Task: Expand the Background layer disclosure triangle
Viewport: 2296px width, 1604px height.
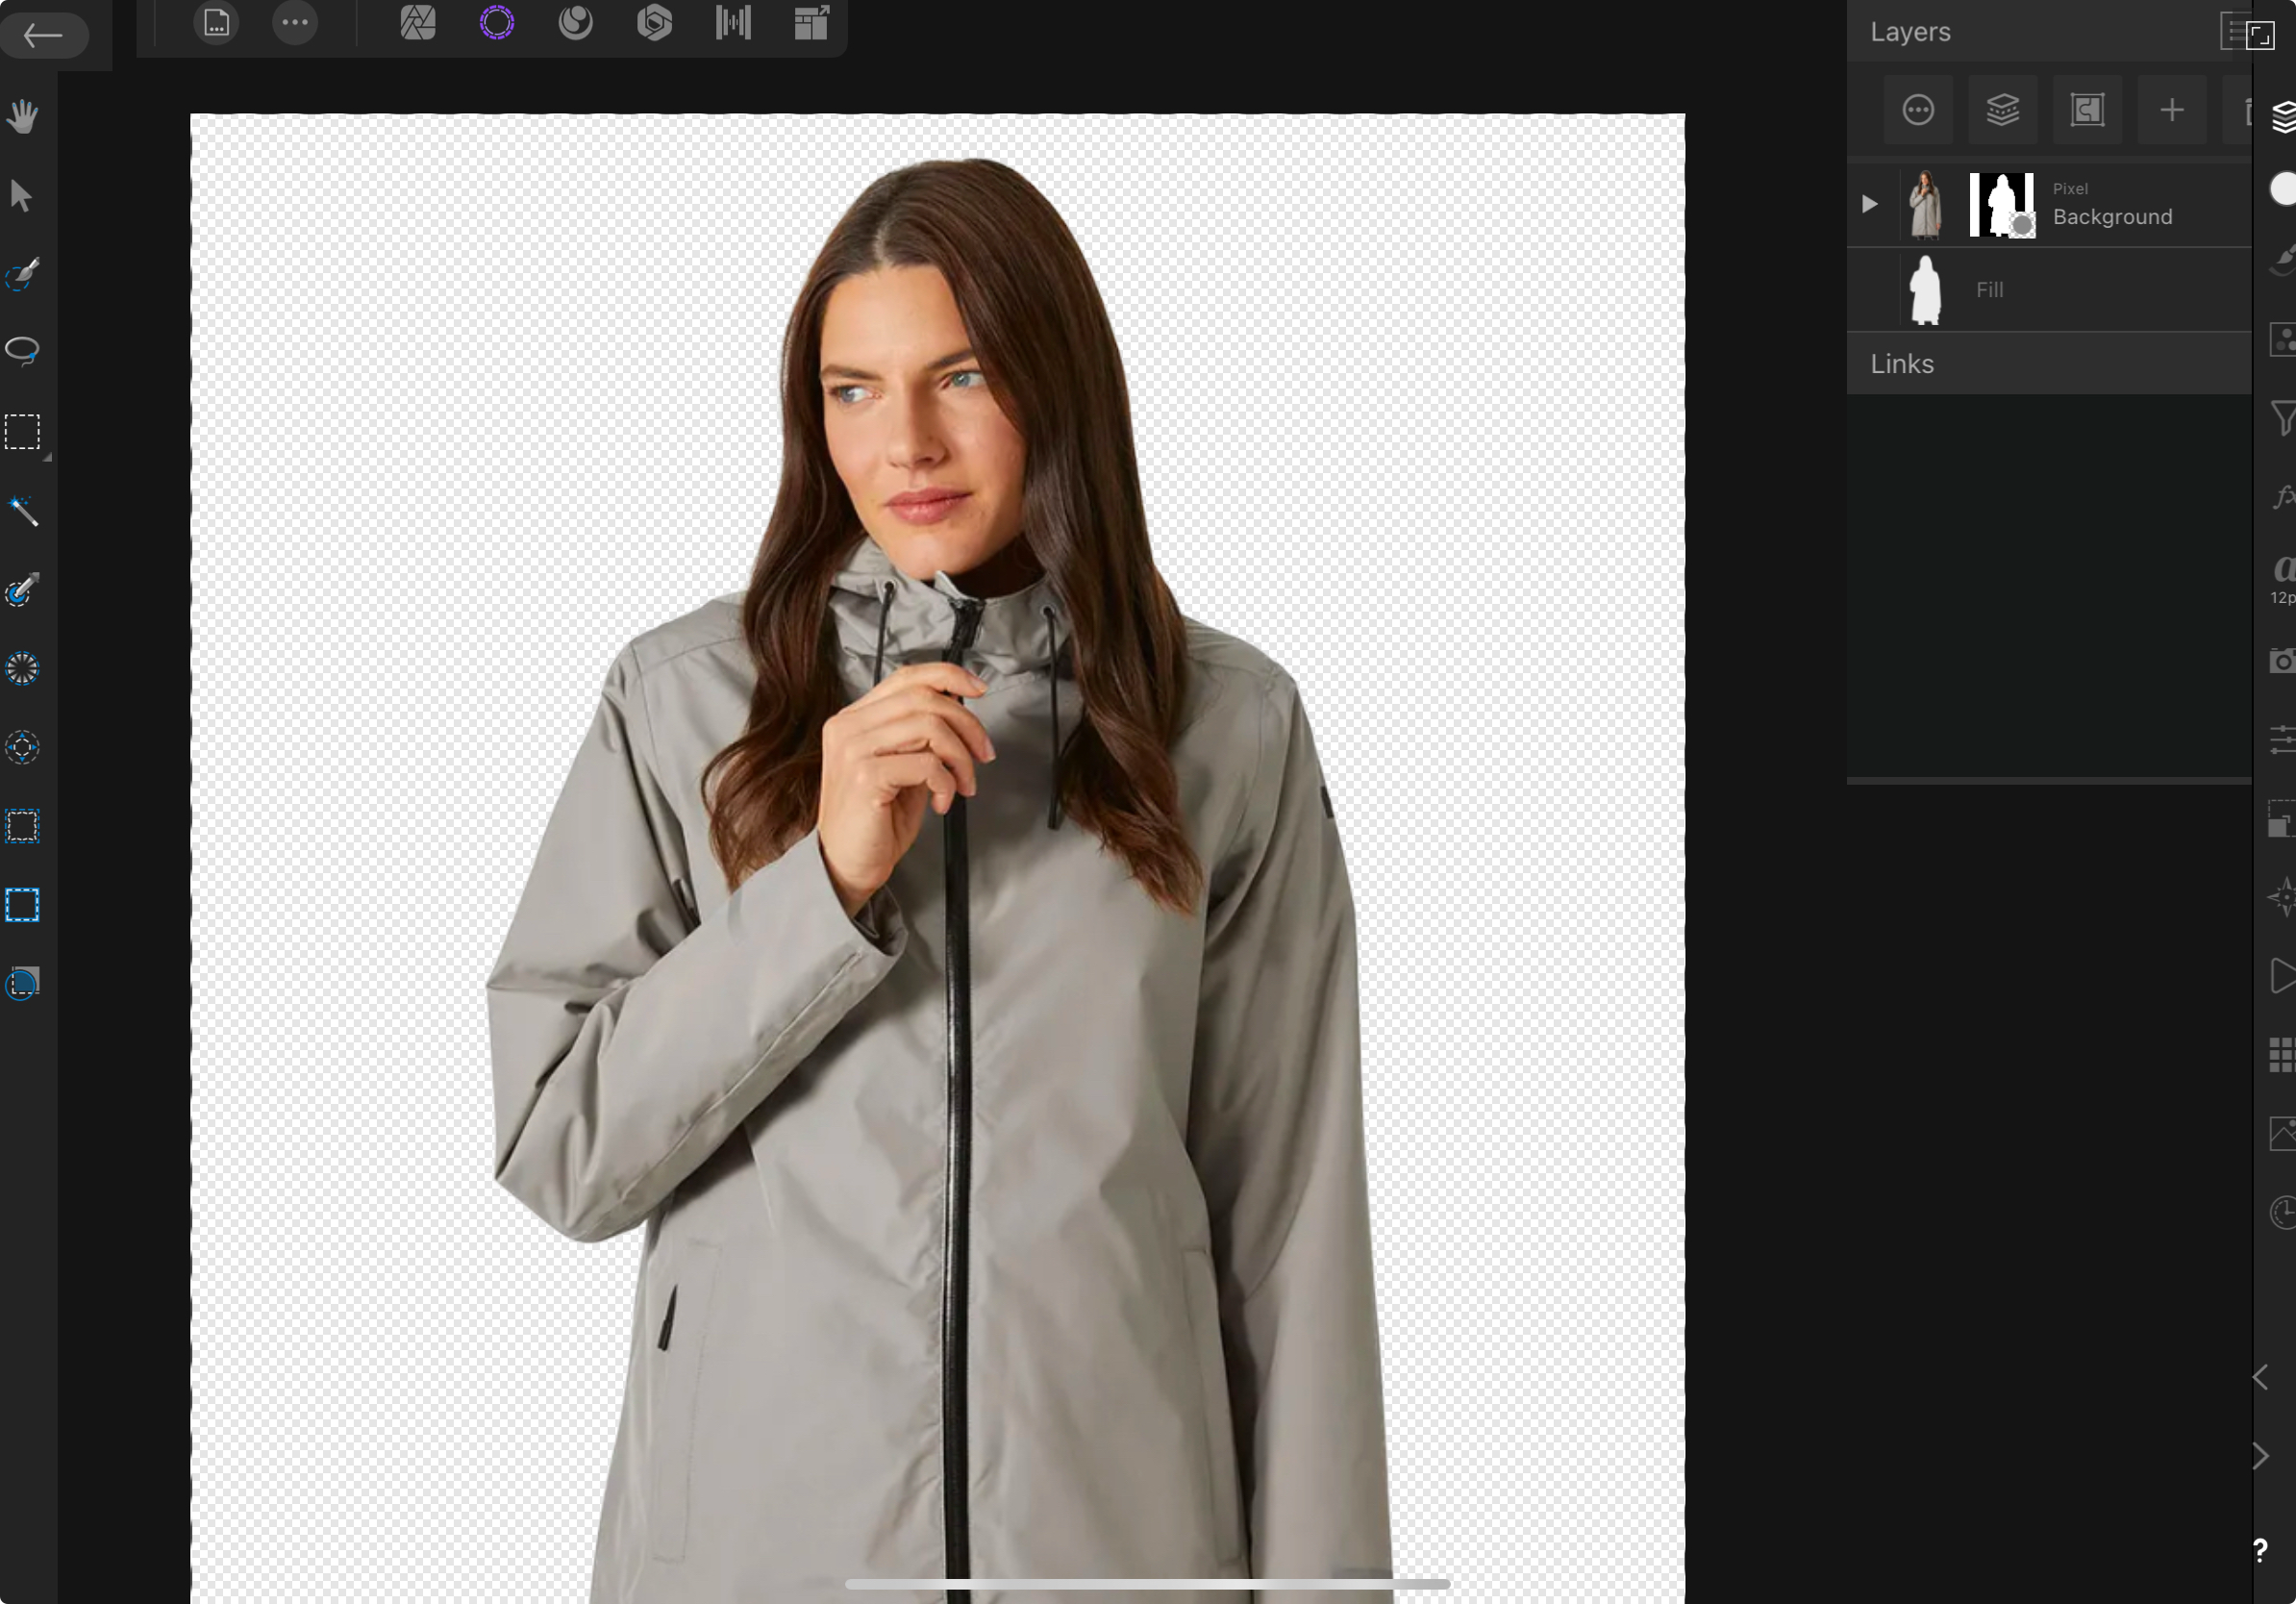Action: 1869,205
